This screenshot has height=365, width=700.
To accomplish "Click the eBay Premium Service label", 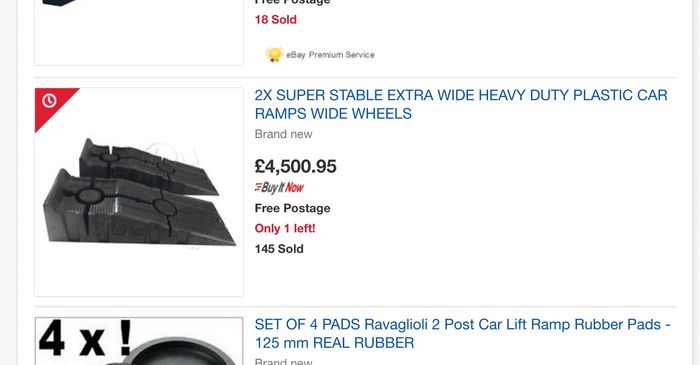I will (330, 55).
